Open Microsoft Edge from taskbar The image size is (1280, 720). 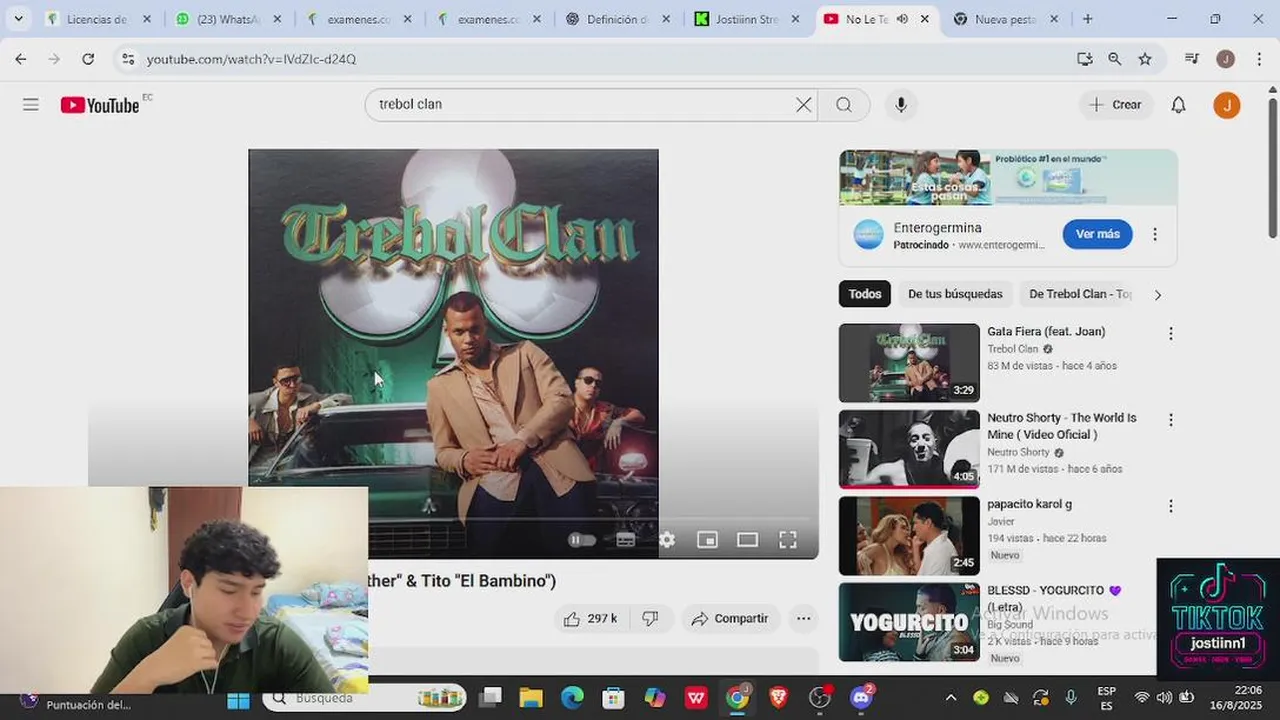click(x=572, y=698)
